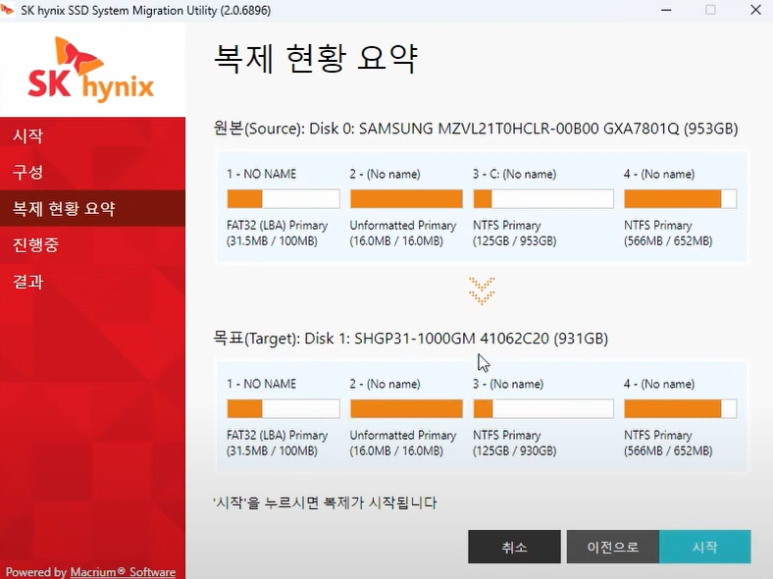This screenshot has width=773, height=579.
Task: Click the 취소 cancel button
Action: pos(514,546)
